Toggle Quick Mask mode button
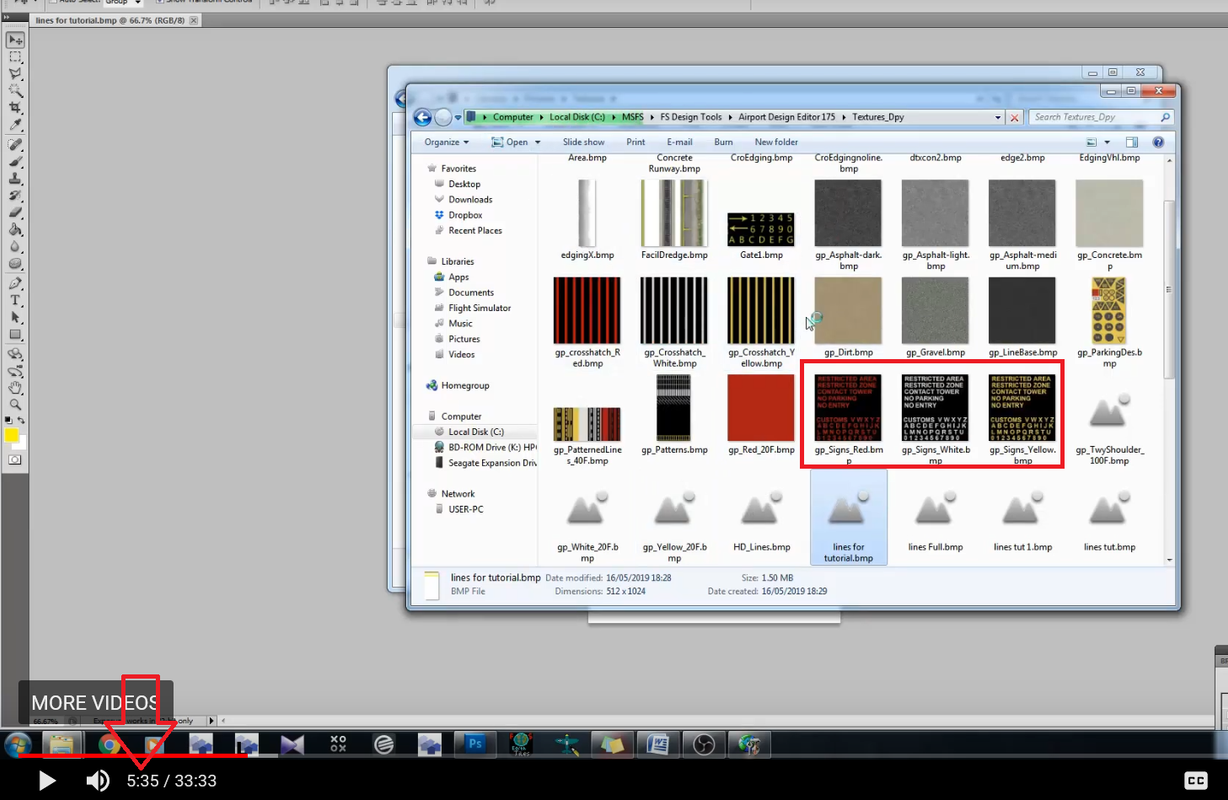The image size is (1228, 800). pos(15,459)
